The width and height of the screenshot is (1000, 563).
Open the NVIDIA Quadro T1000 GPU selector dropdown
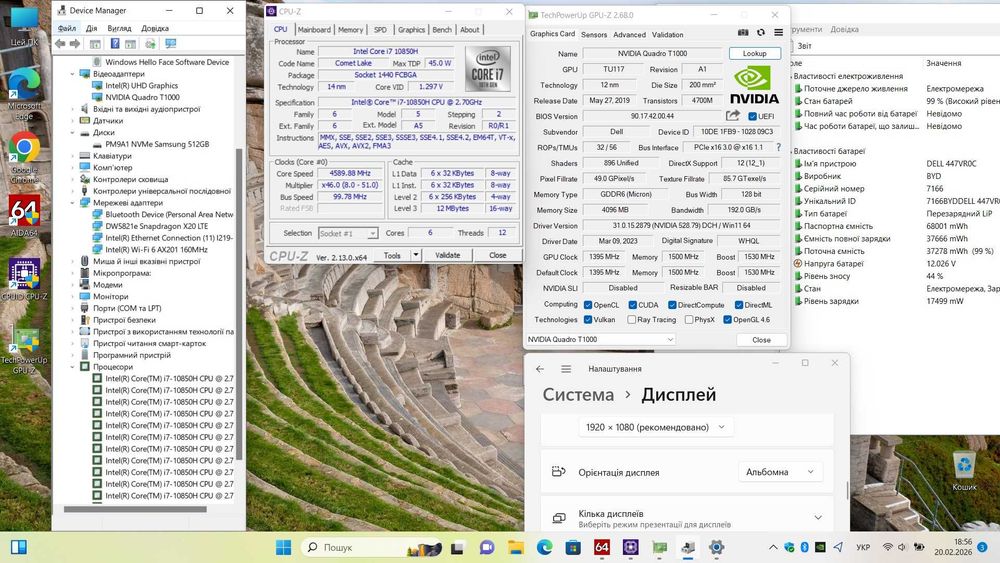tap(600, 339)
